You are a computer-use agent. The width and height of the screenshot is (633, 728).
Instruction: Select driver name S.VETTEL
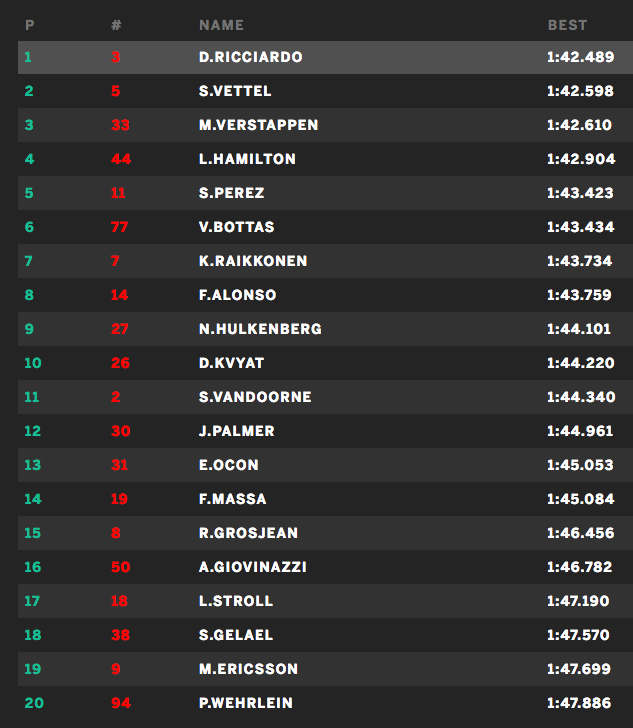[x=233, y=91]
